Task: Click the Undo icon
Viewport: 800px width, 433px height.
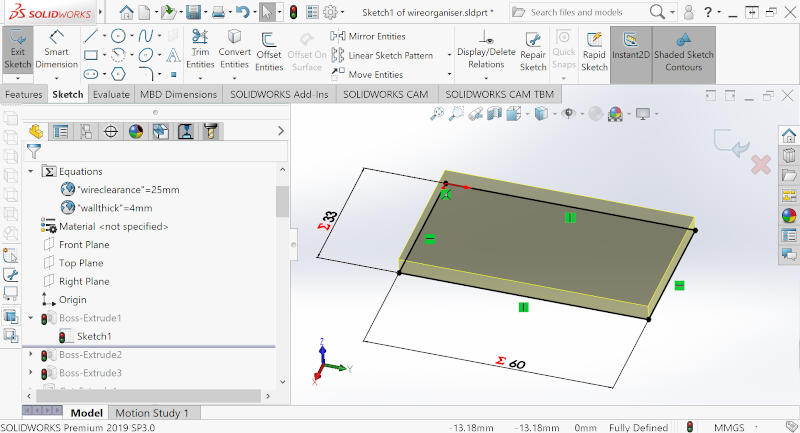Action: [242, 12]
